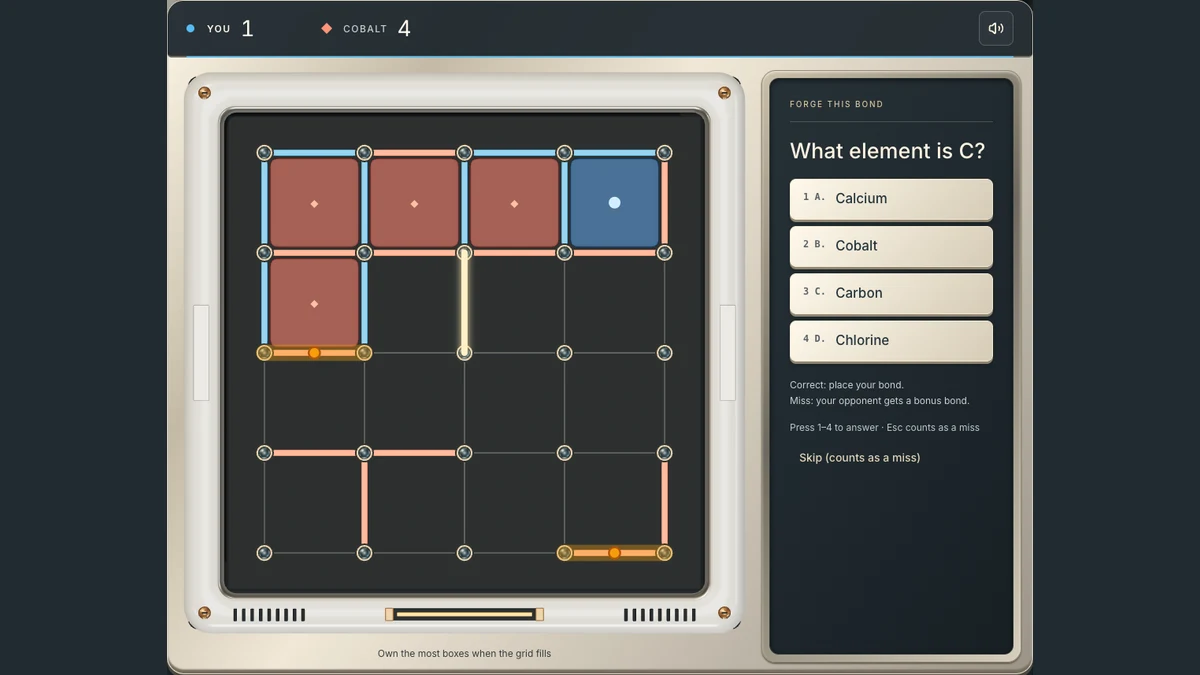Click the blue box owned by You
Screen dimensions: 1200x675
tap(614, 203)
